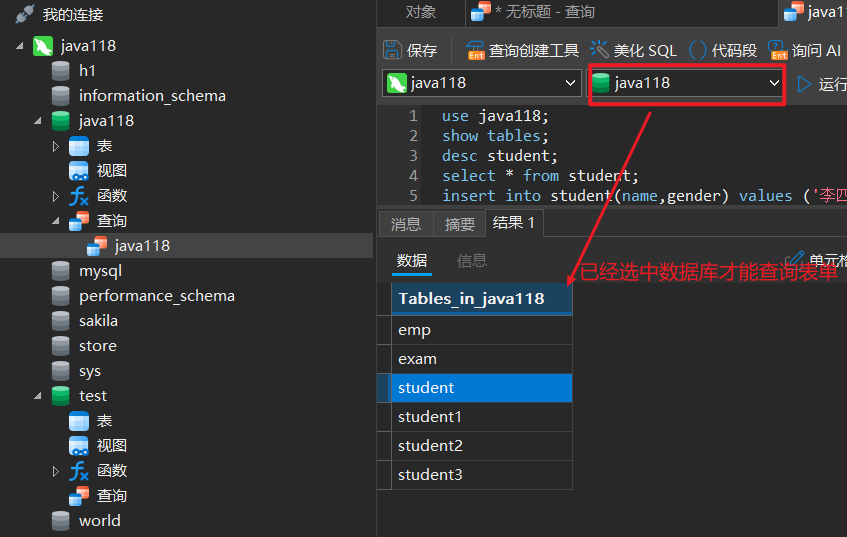Select the student2 result row
The width and height of the screenshot is (847, 537).
pyautogui.click(x=481, y=446)
